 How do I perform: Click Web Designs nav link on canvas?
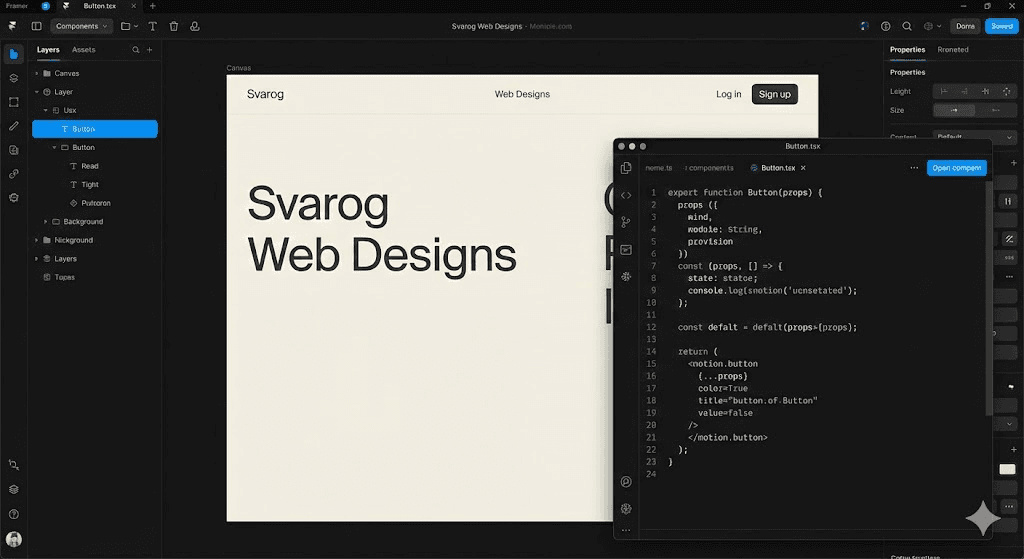coord(522,94)
